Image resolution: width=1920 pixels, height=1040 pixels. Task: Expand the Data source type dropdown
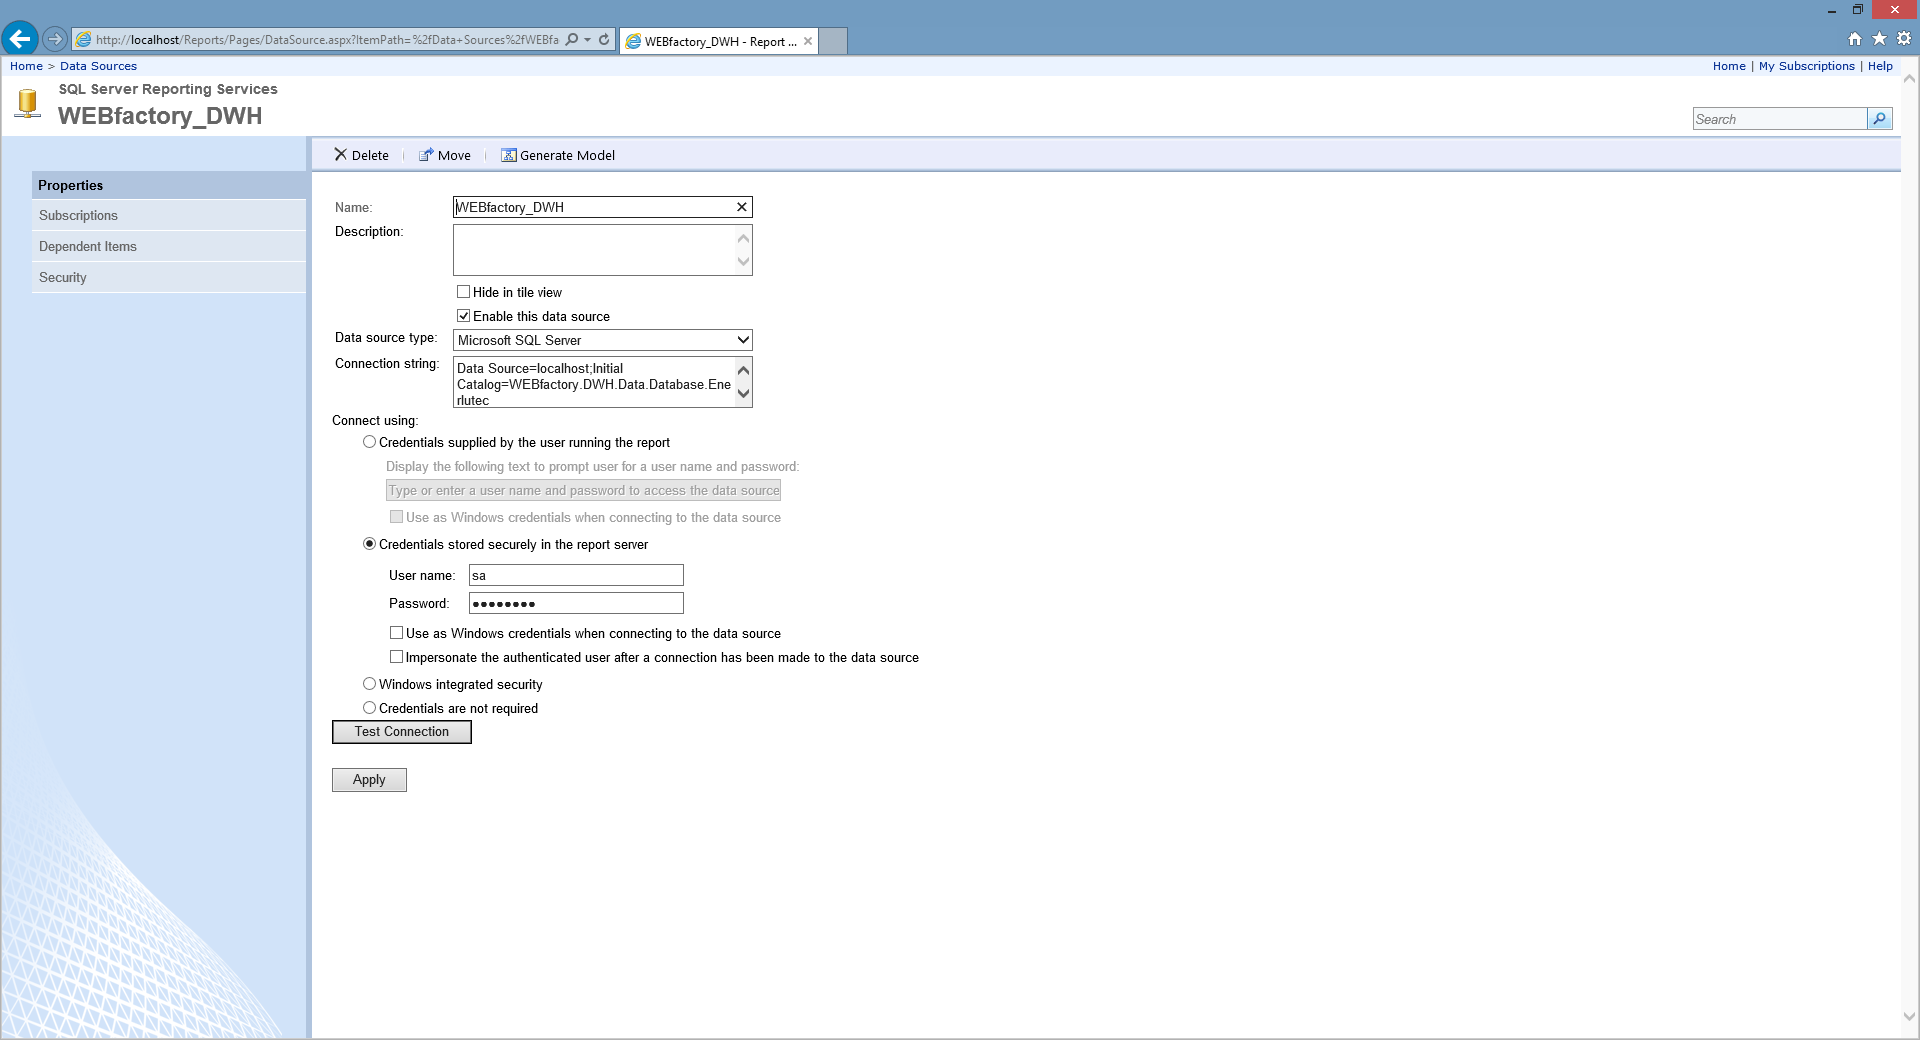click(x=743, y=340)
